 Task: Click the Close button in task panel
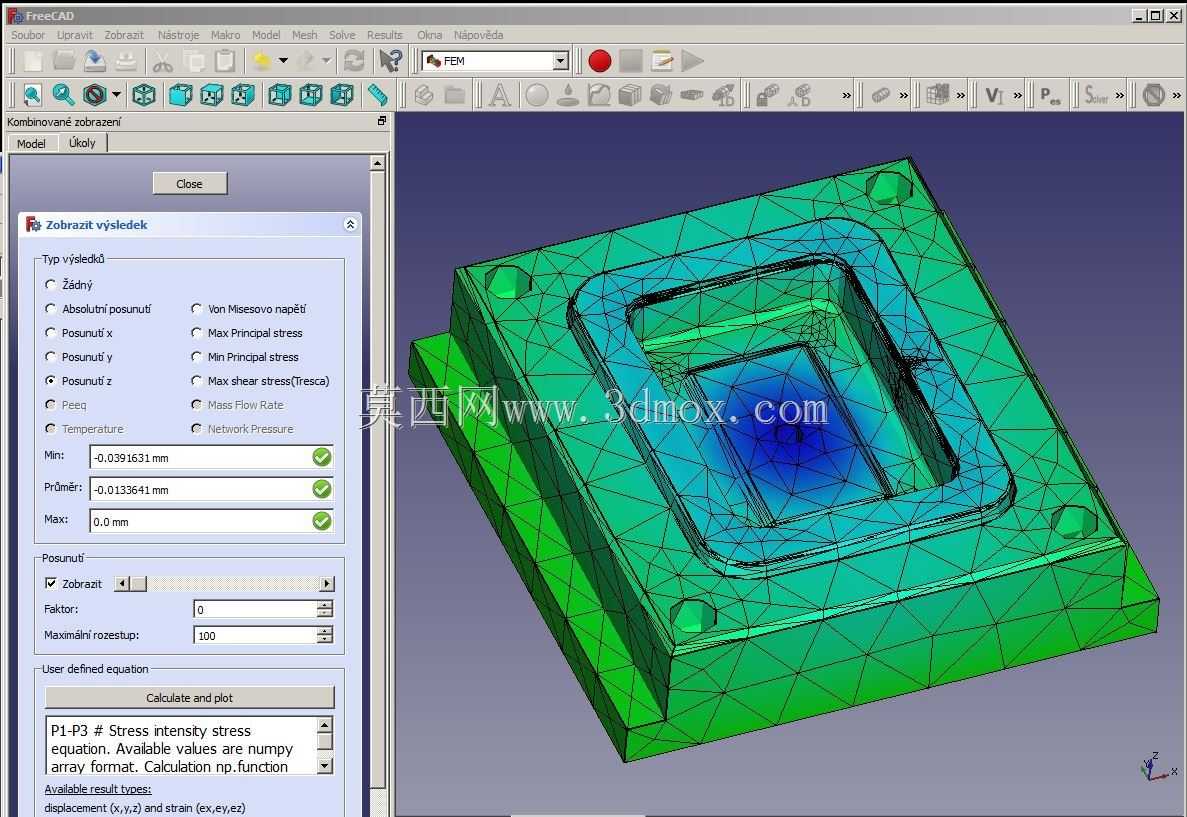(x=189, y=183)
